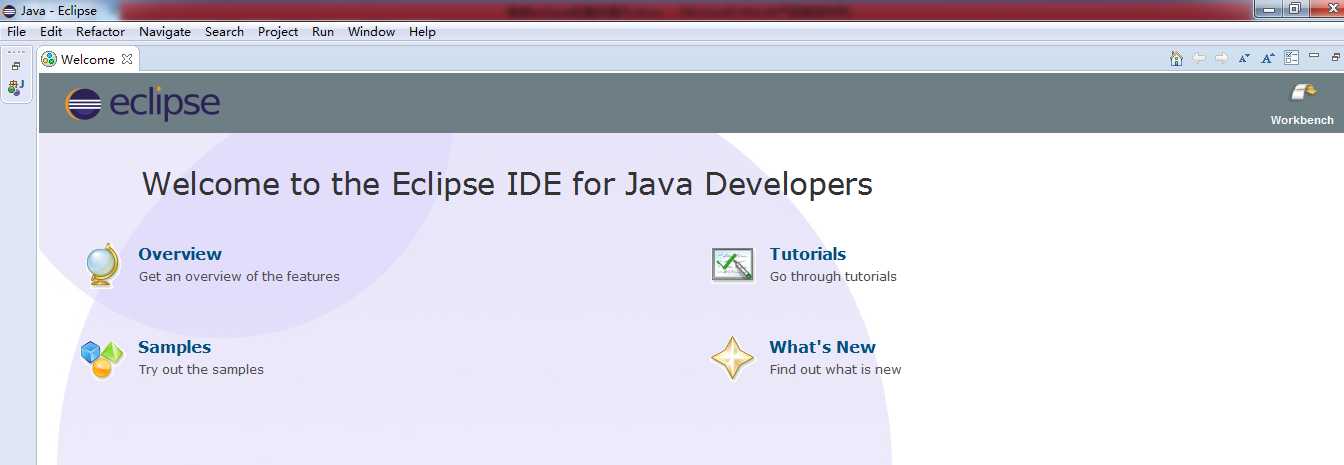Follow the Samples link
The width and height of the screenshot is (1344, 465).
click(175, 347)
